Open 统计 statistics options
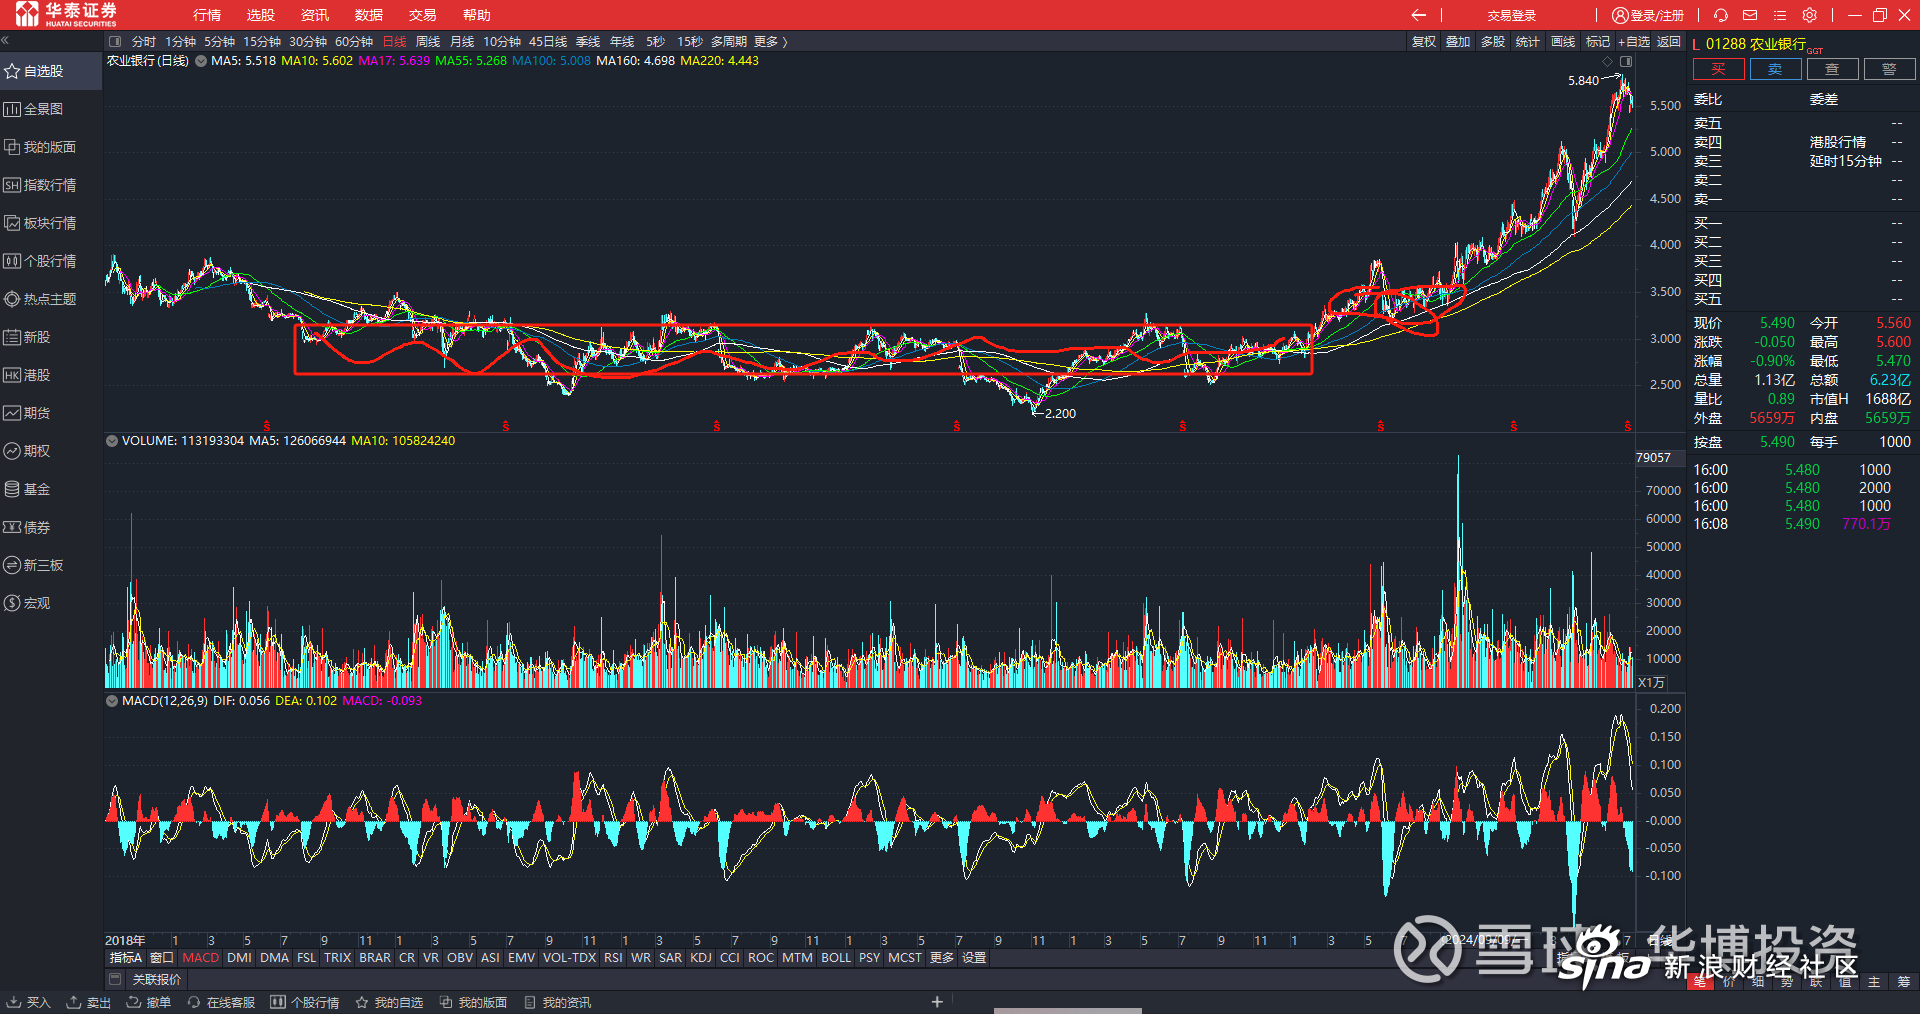Viewport: 1920px width, 1014px height. point(1527,42)
